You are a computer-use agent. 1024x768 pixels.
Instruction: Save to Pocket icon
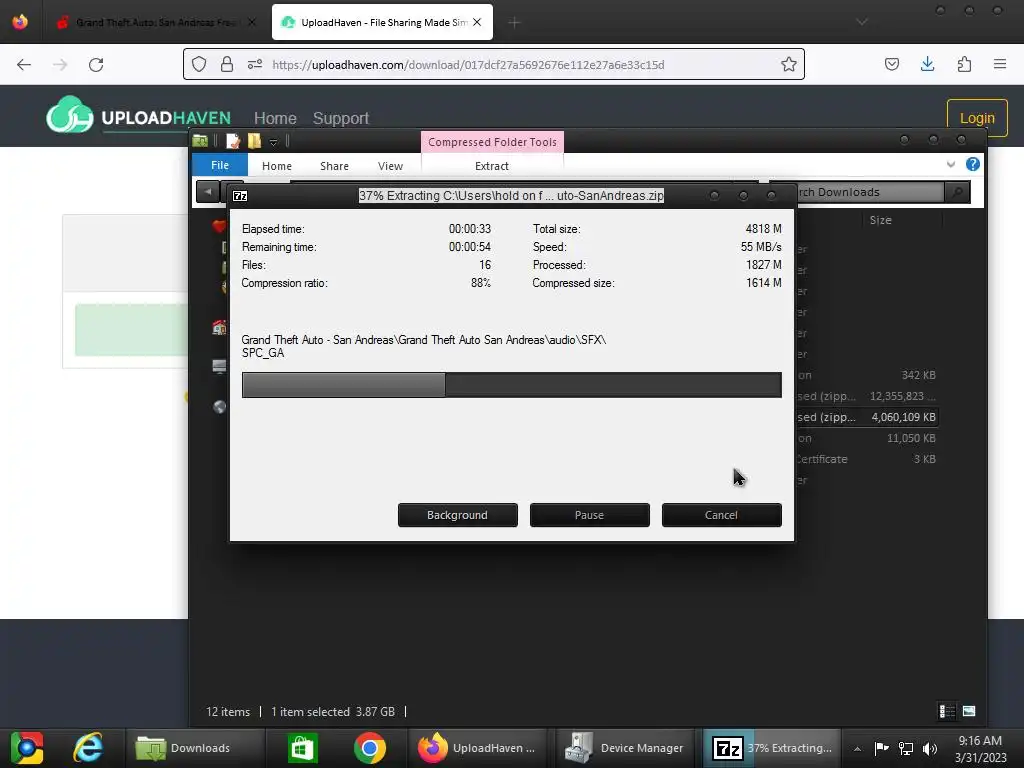point(891,64)
